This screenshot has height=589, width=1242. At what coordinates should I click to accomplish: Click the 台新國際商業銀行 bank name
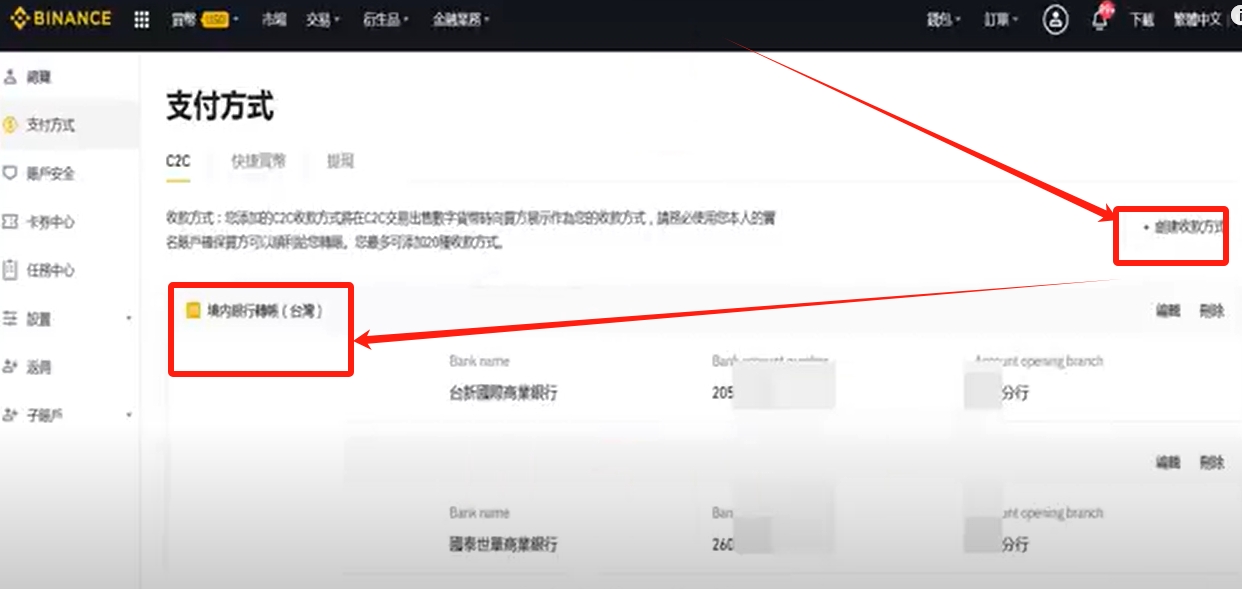pyautogui.click(x=504, y=393)
